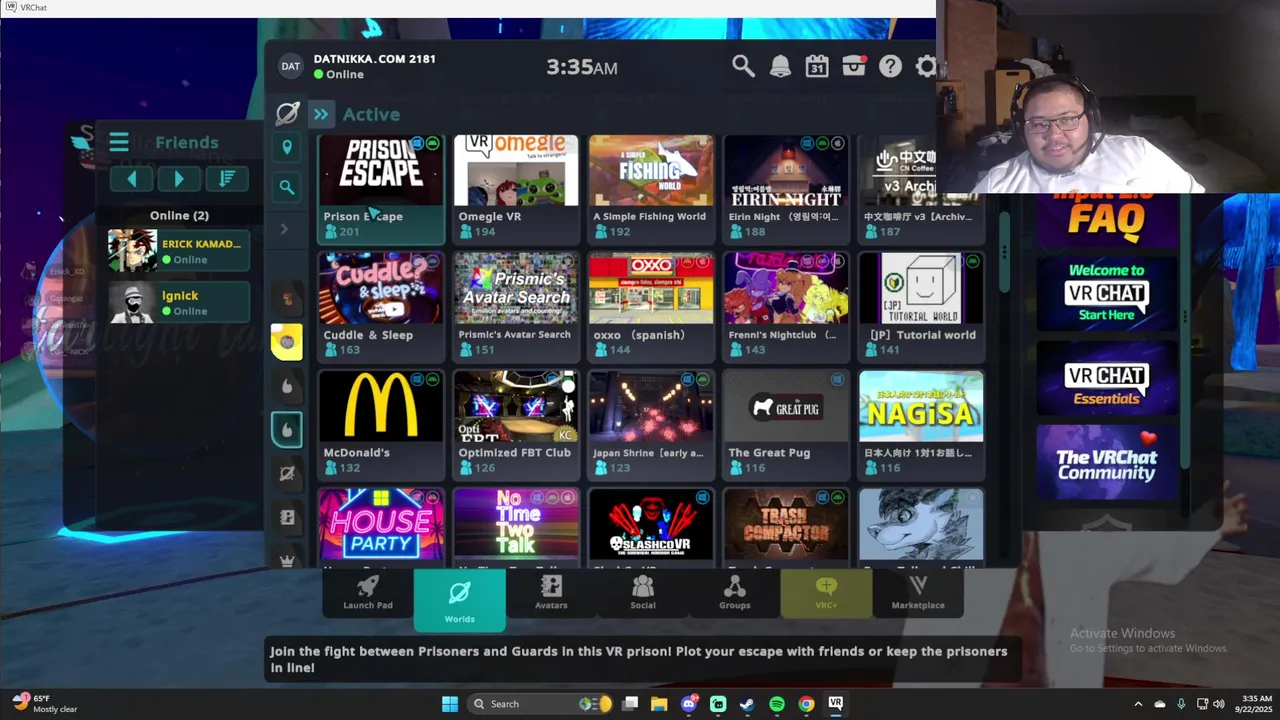1280x720 pixels.
Task: Select the Cuddle & Sleep world card
Action: coord(381,306)
